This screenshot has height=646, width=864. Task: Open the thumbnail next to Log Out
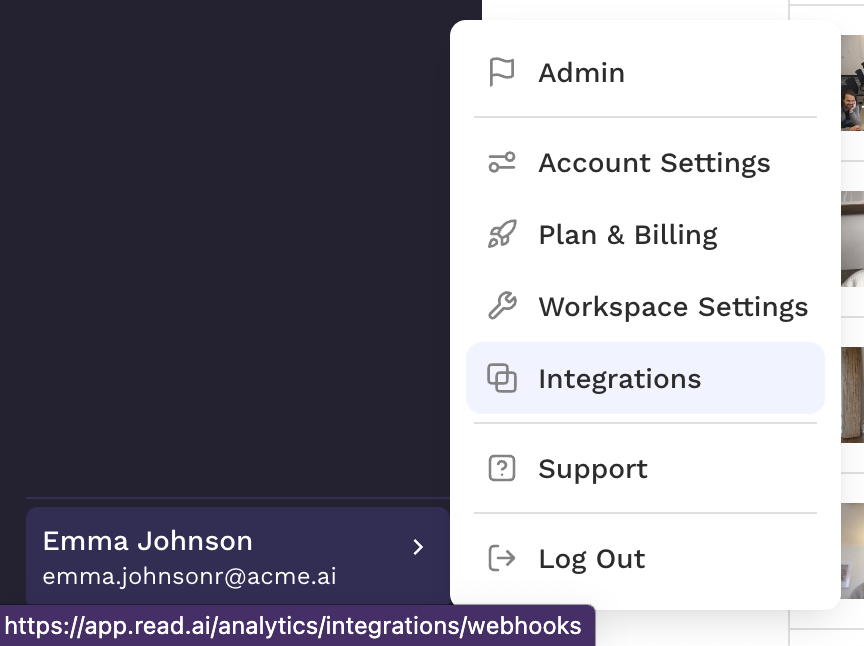(852, 551)
